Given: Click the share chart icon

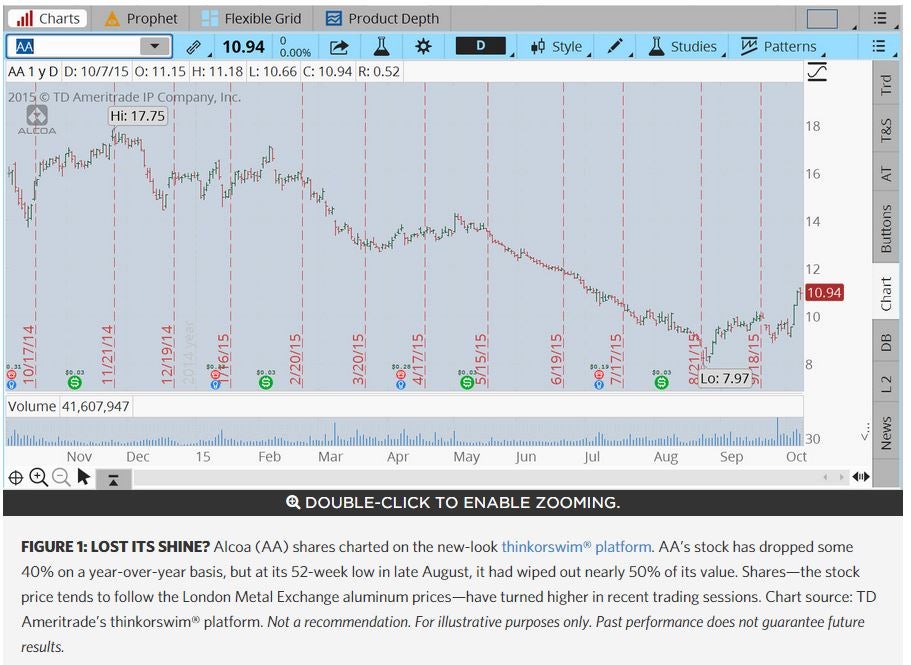Looking at the screenshot, I should tap(339, 46).
